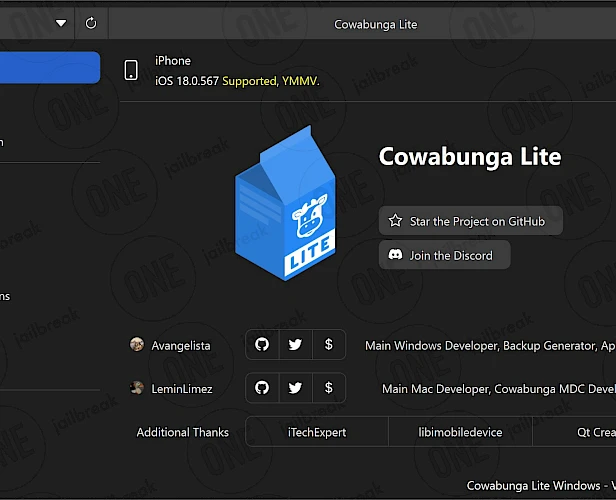The image size is (616, 500).
Task: Open the libimobiledevice thanks link
Action: tap(460, 432)
